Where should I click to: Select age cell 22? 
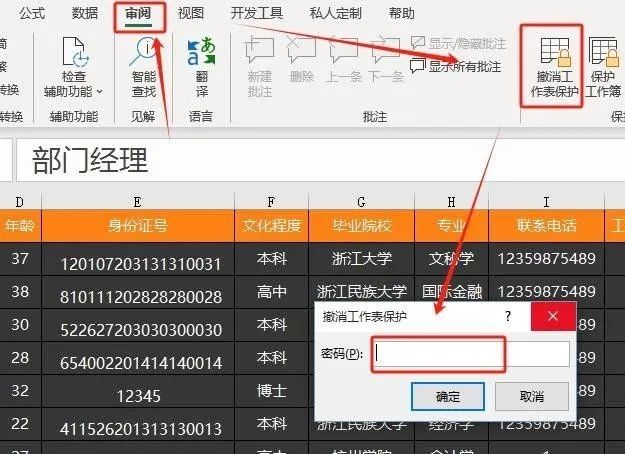20,424
